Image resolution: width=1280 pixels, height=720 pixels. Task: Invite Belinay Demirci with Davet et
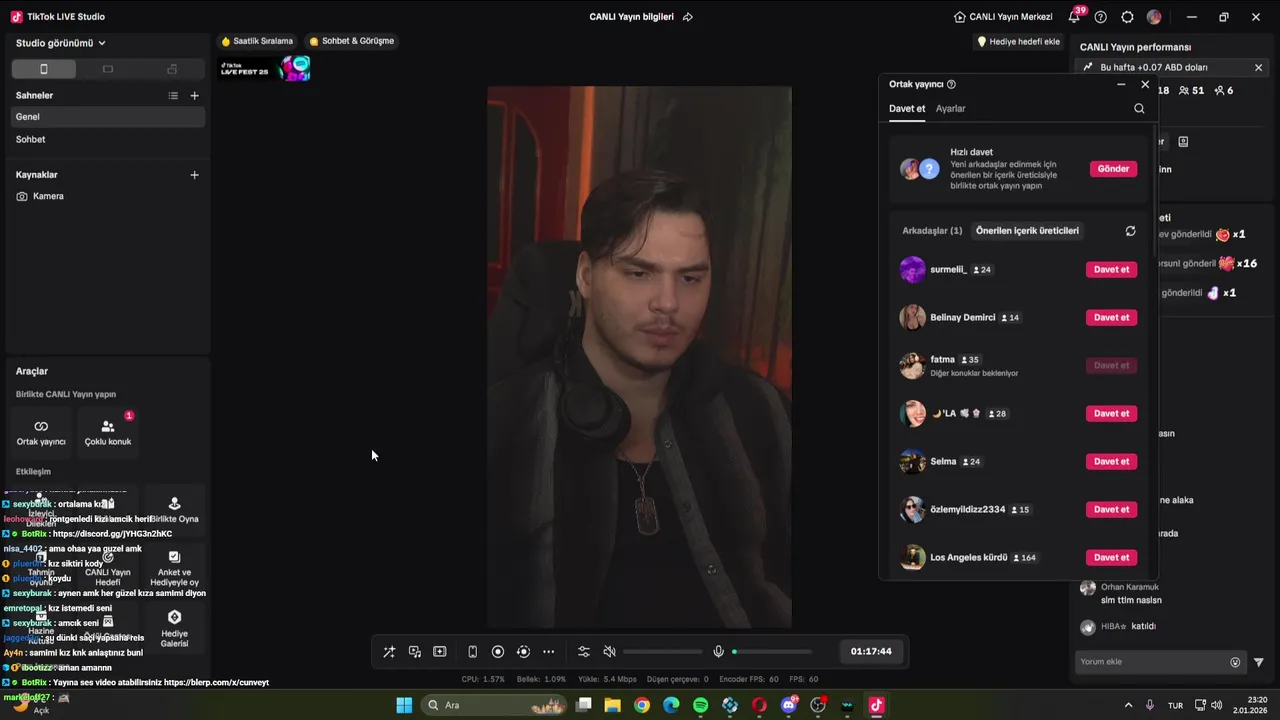tap(1111, 317)
